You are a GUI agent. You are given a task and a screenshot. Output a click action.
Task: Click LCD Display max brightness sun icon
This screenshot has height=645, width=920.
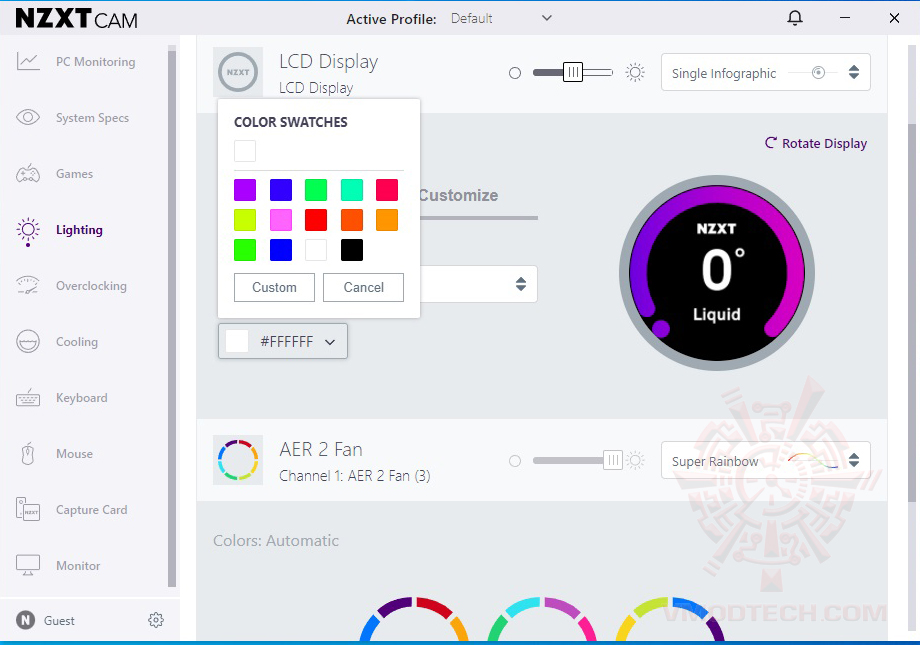635,73
